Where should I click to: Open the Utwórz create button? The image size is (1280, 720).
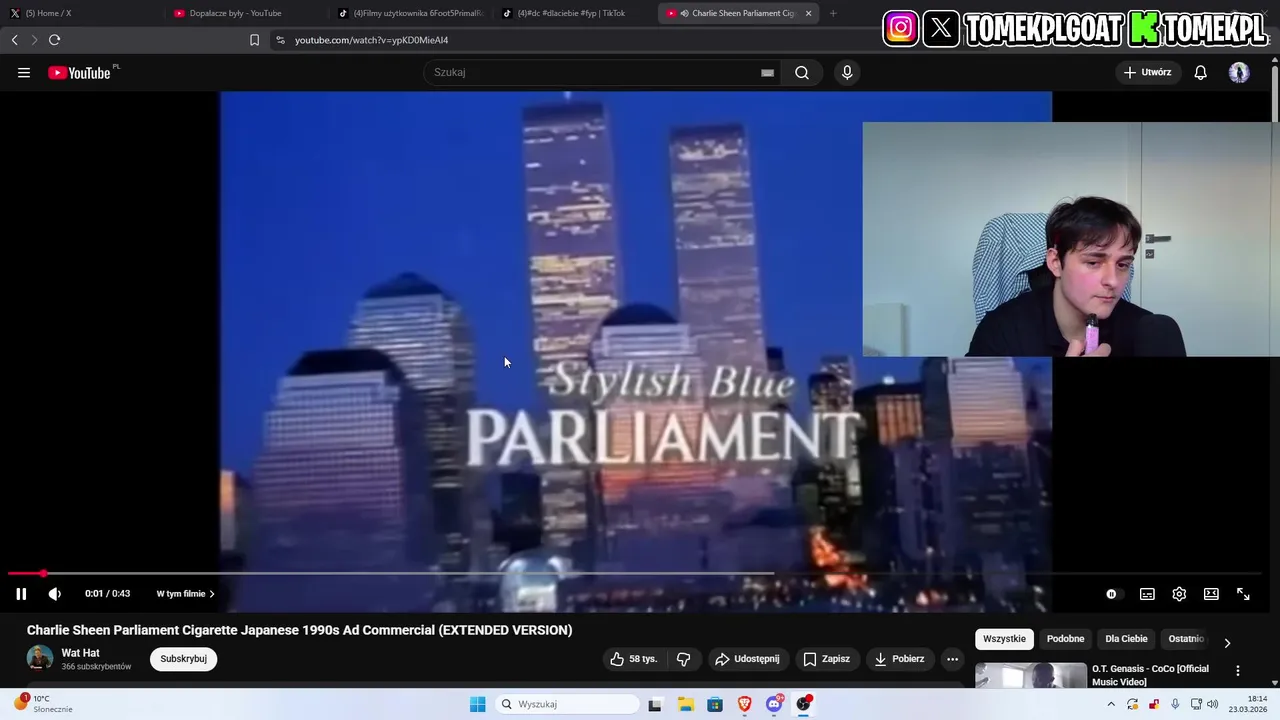coord(1147,72)
